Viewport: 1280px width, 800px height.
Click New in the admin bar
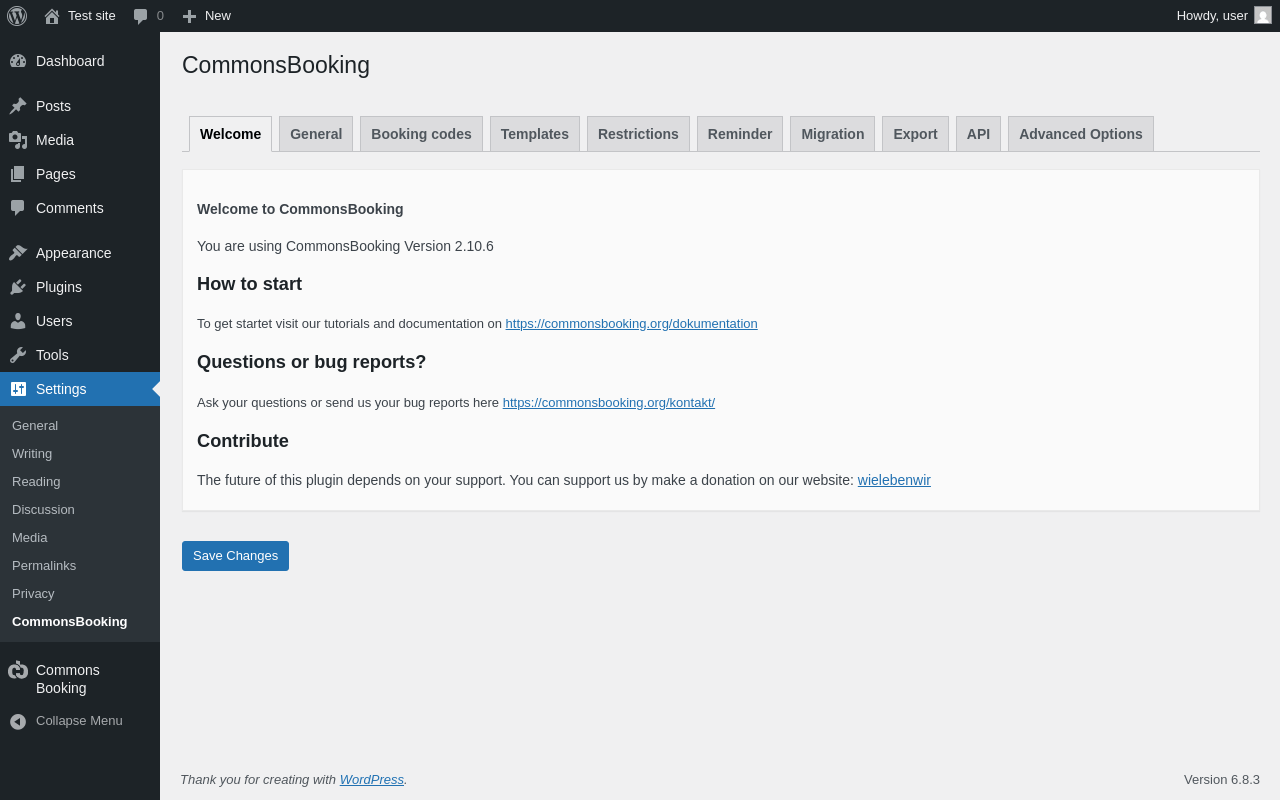[218, 16]
